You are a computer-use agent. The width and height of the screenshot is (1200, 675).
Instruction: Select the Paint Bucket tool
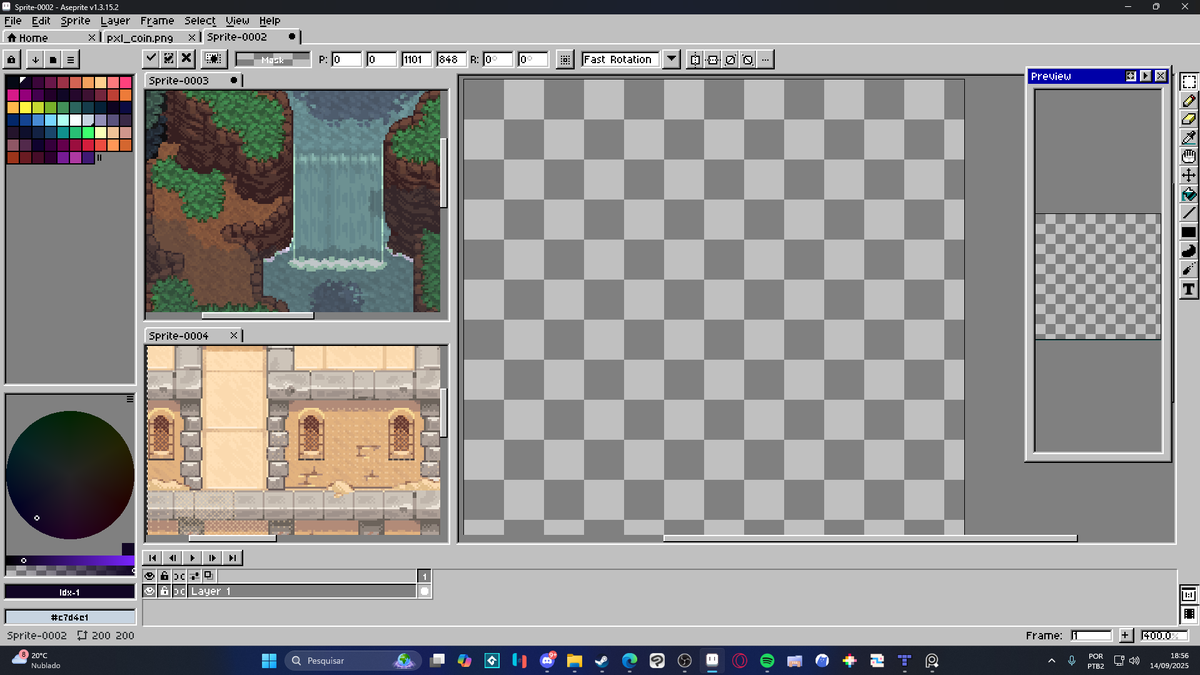click(x=1189, y=194)
